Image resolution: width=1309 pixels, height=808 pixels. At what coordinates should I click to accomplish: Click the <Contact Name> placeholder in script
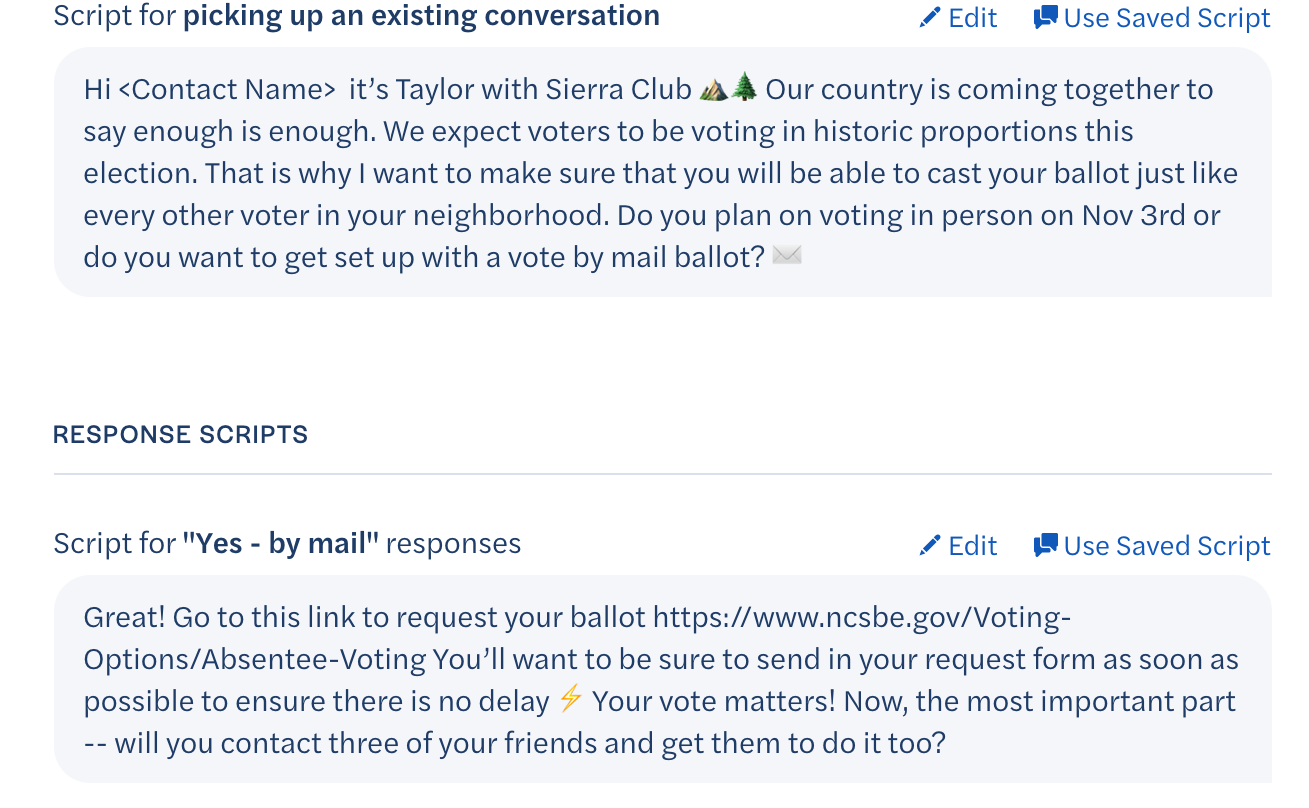click(227, 89)
